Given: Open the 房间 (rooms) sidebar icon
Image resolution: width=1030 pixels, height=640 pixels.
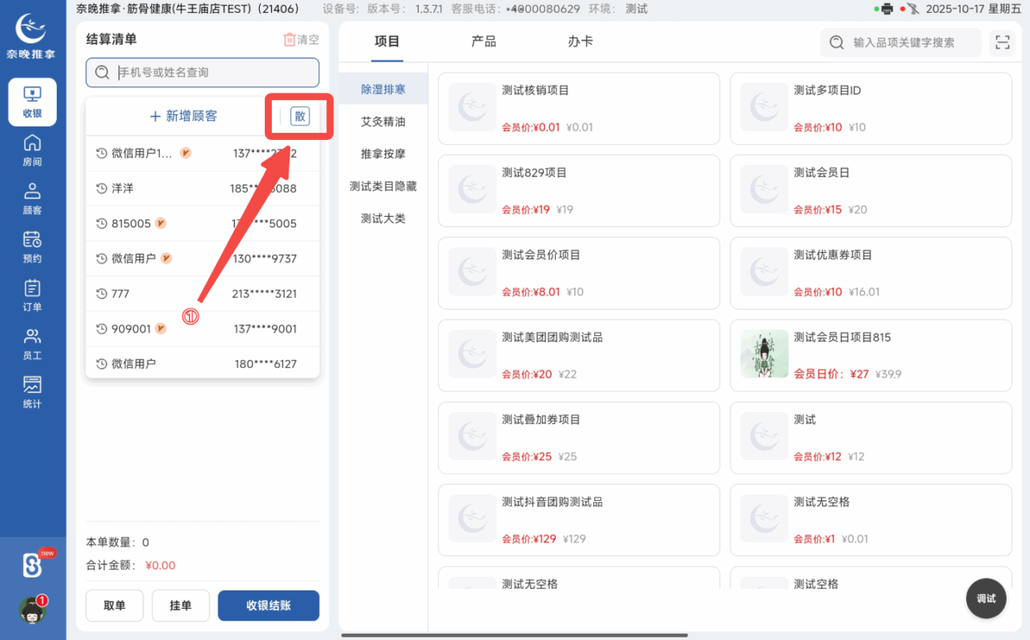Looking at the screenshot, I should coord(33,149).
